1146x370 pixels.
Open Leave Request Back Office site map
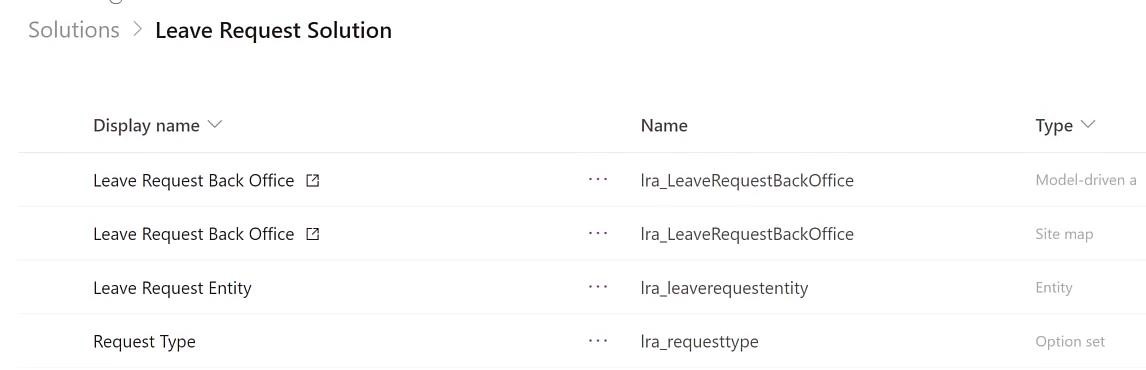194,234
